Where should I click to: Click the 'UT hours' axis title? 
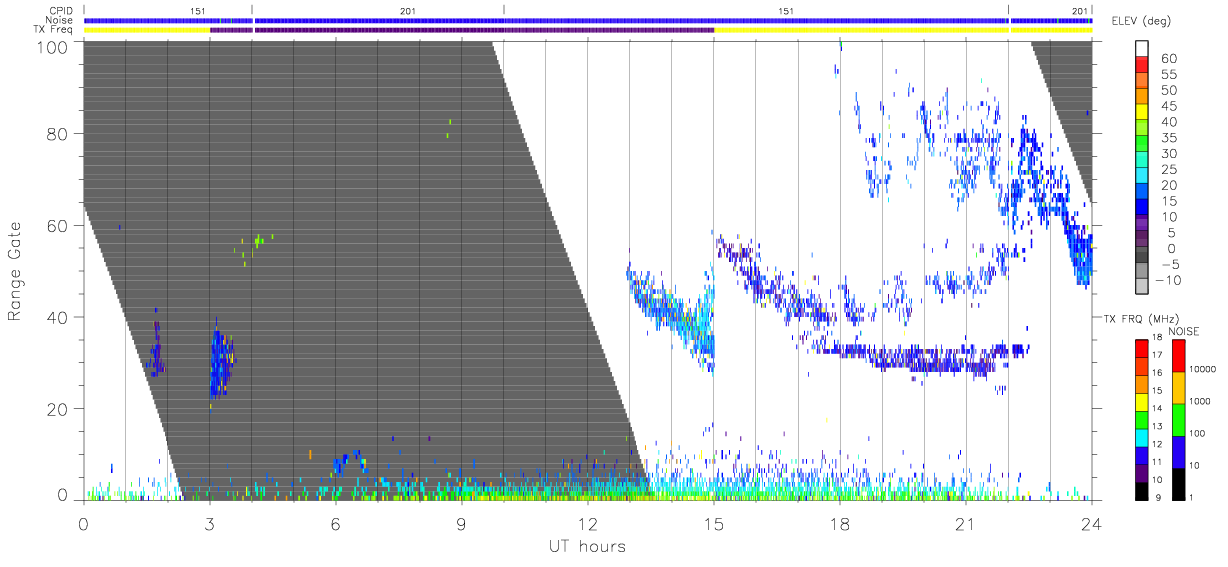tap(587, 546)
